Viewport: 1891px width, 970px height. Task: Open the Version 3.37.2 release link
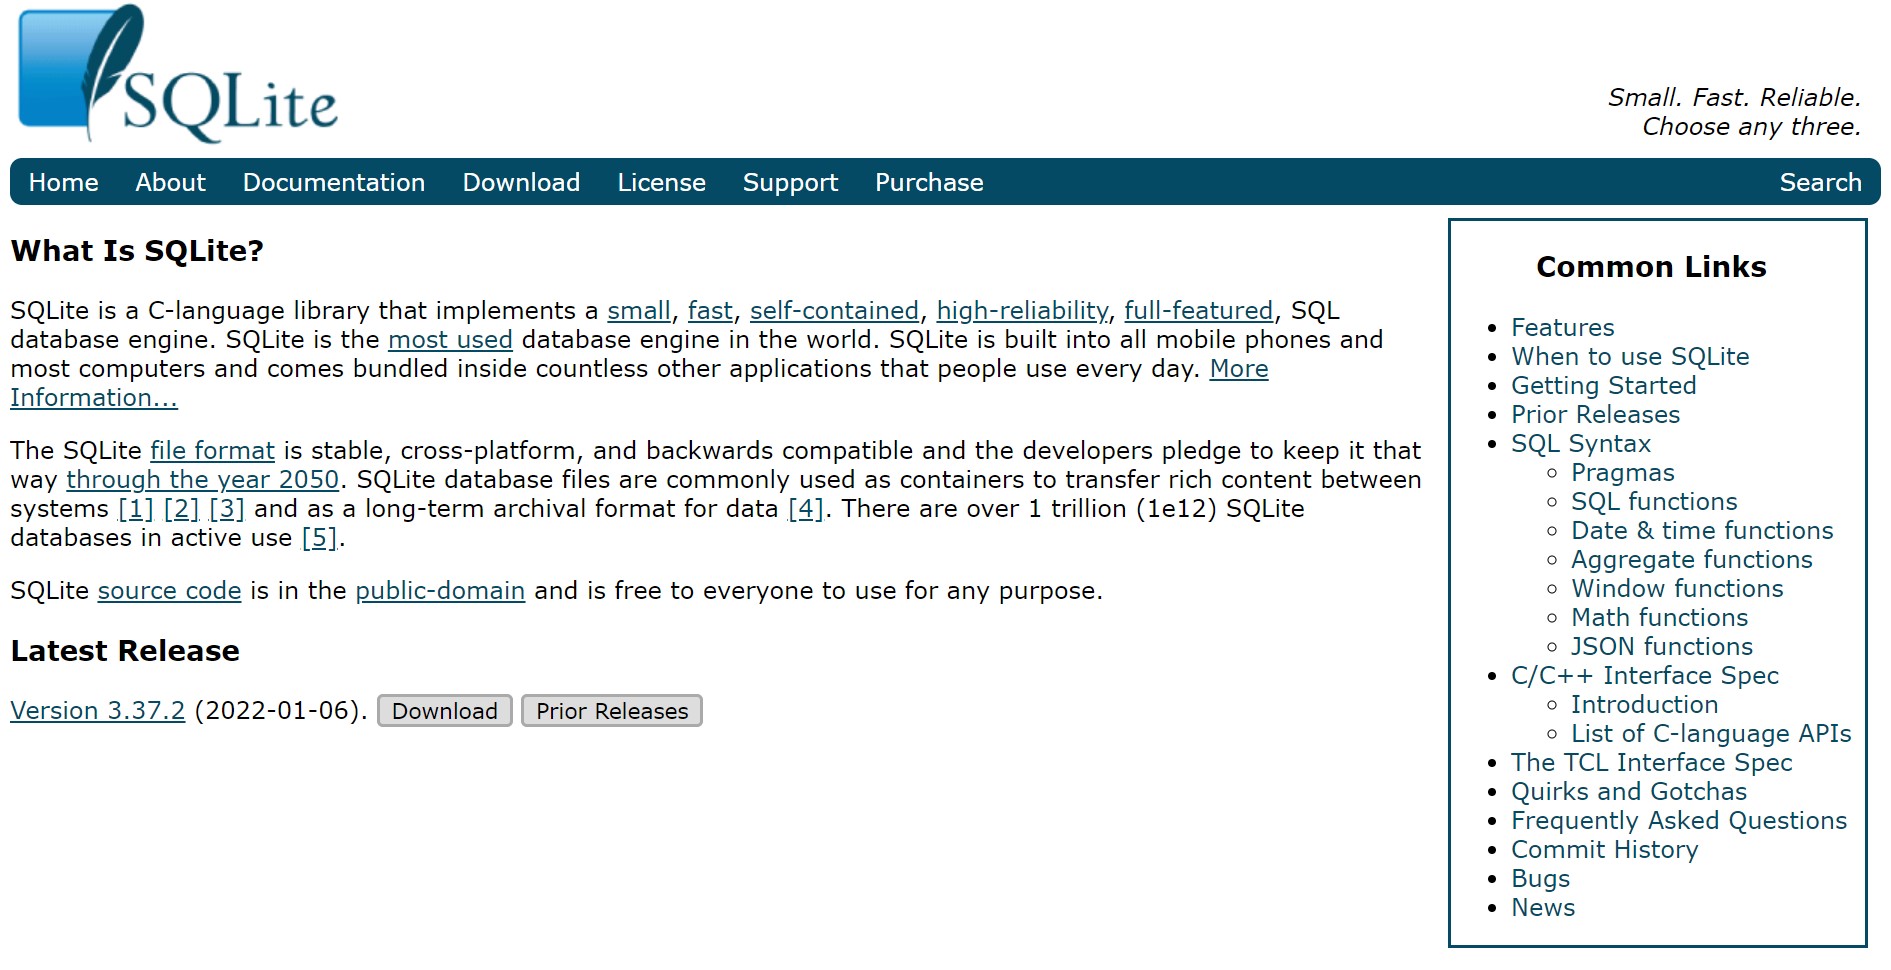click(96, 710)
